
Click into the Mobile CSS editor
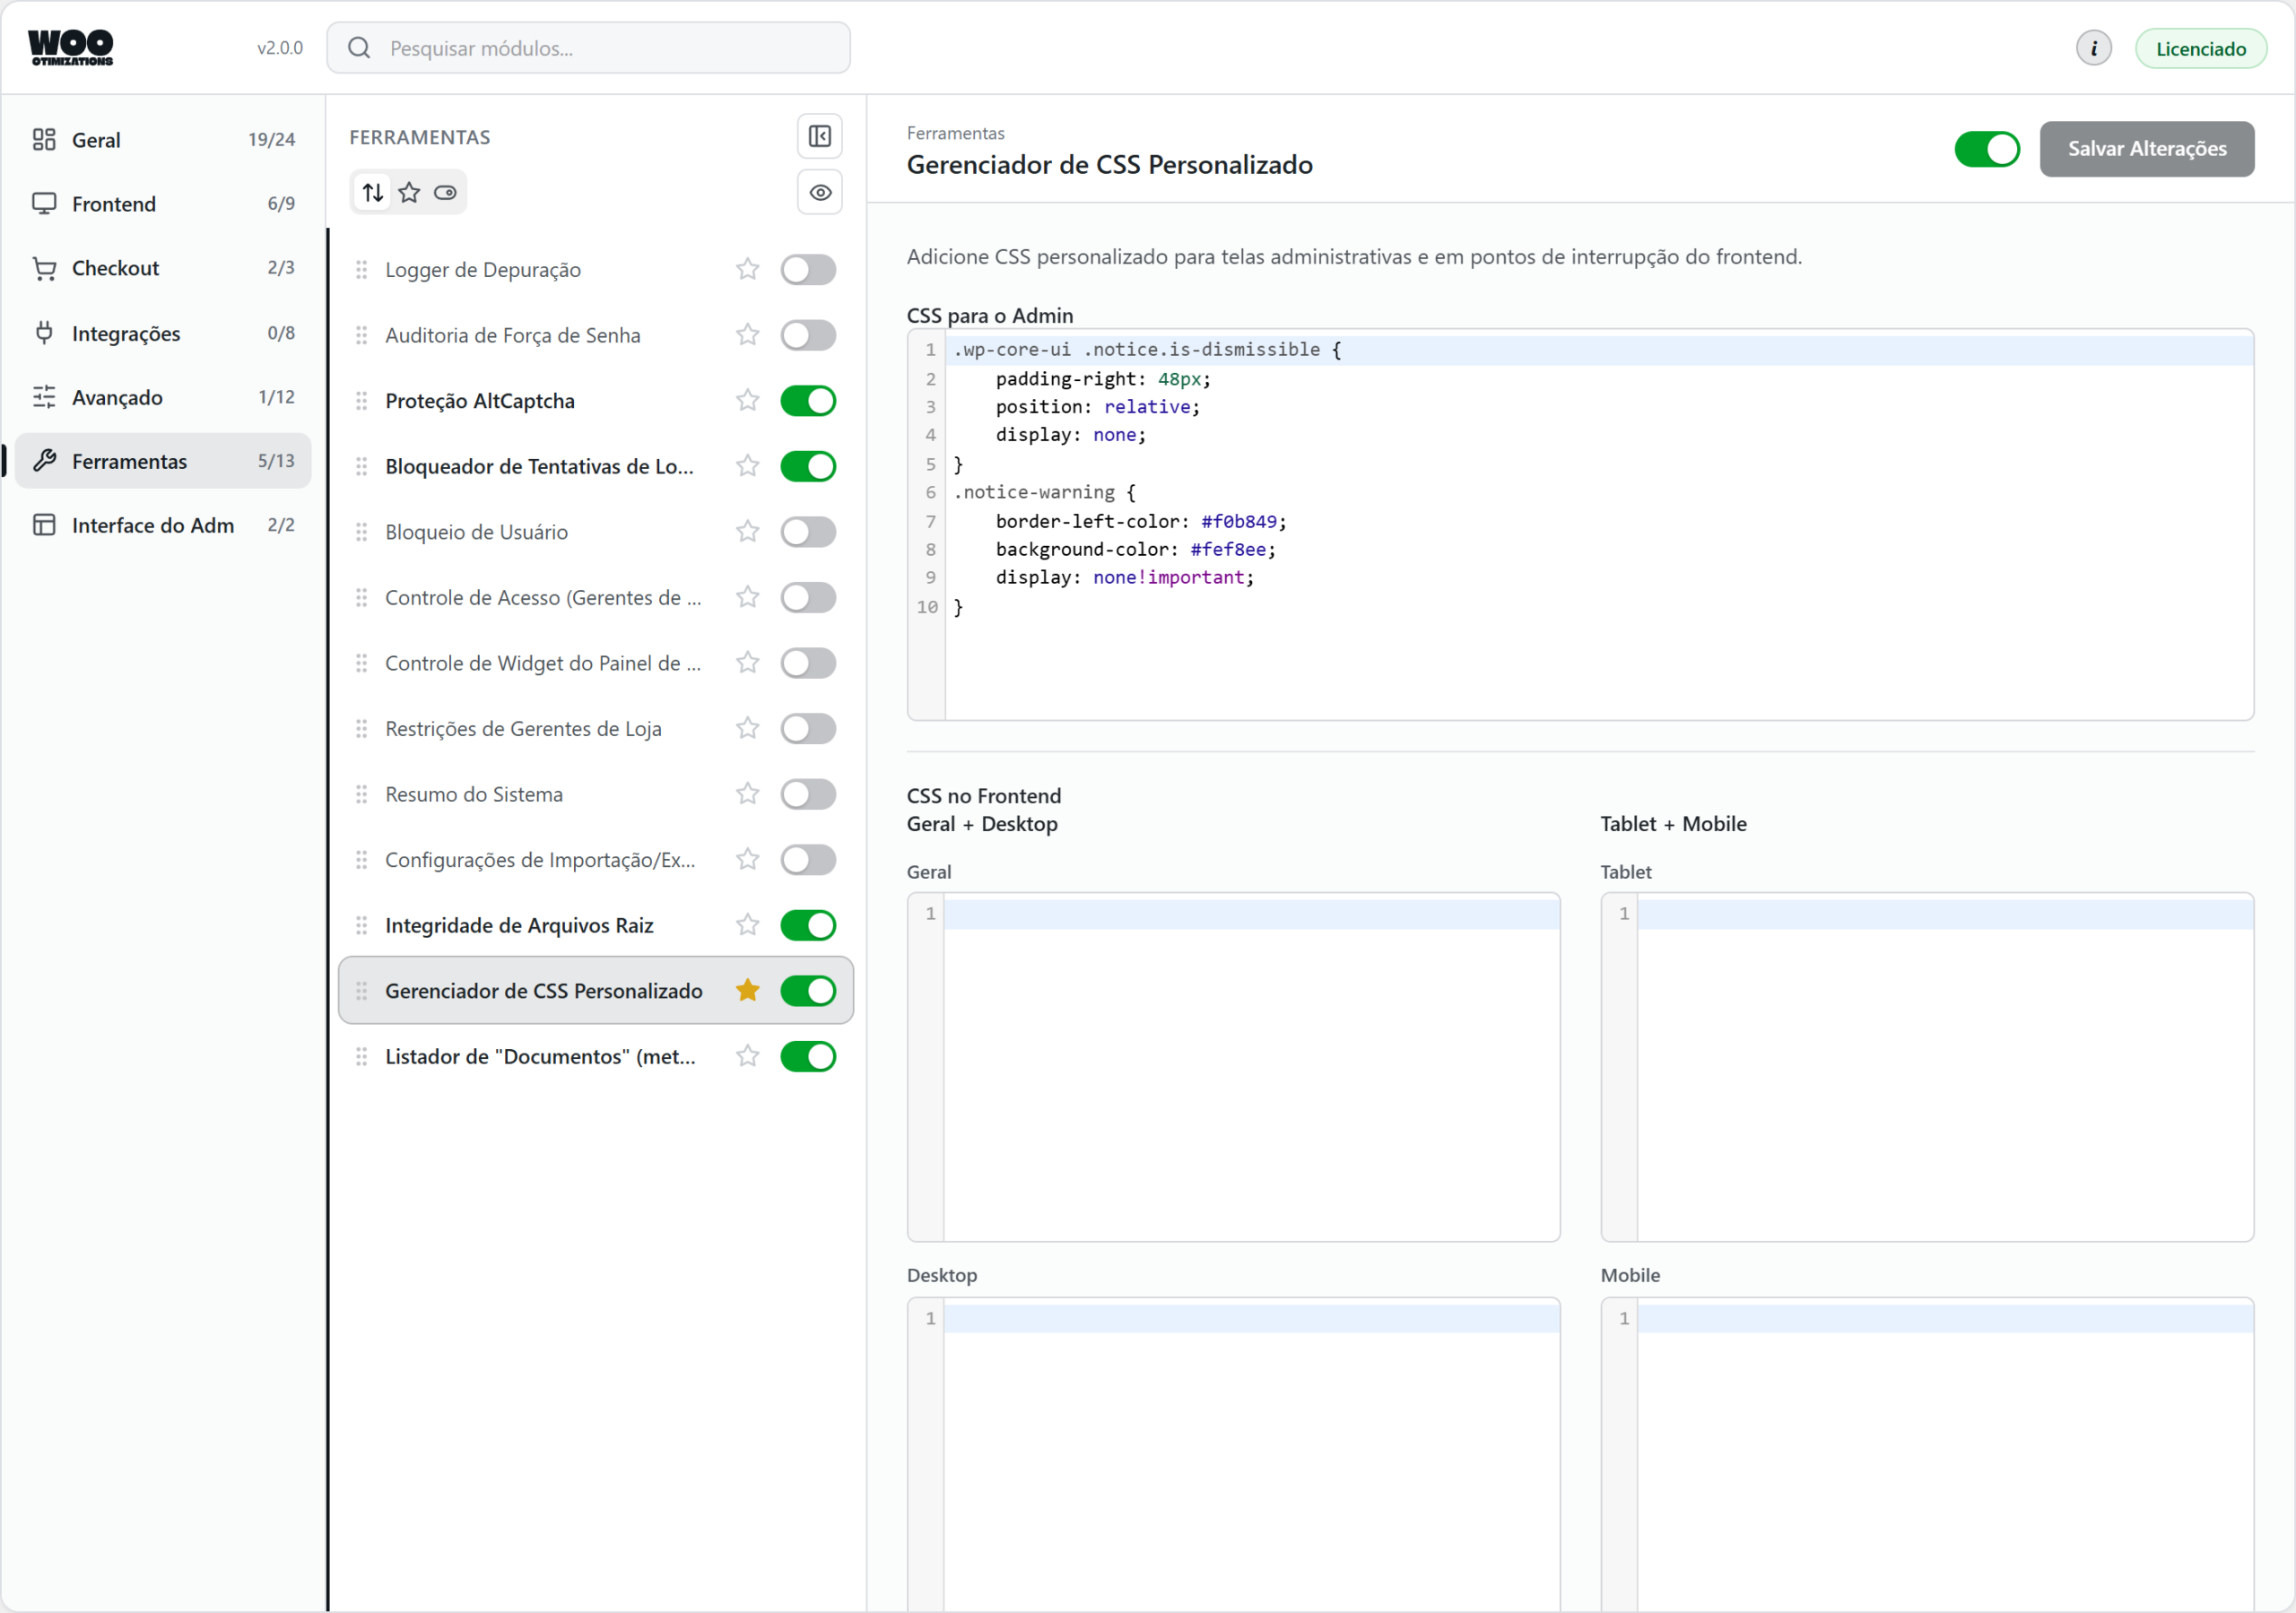click(1927, 1455)
